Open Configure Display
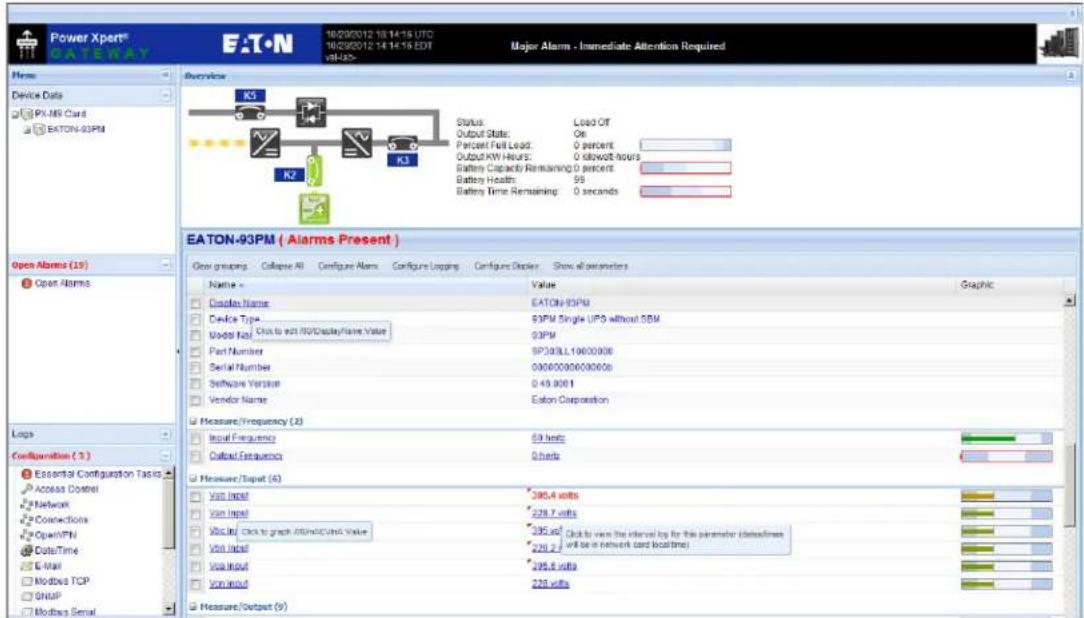 click(506, 266)
